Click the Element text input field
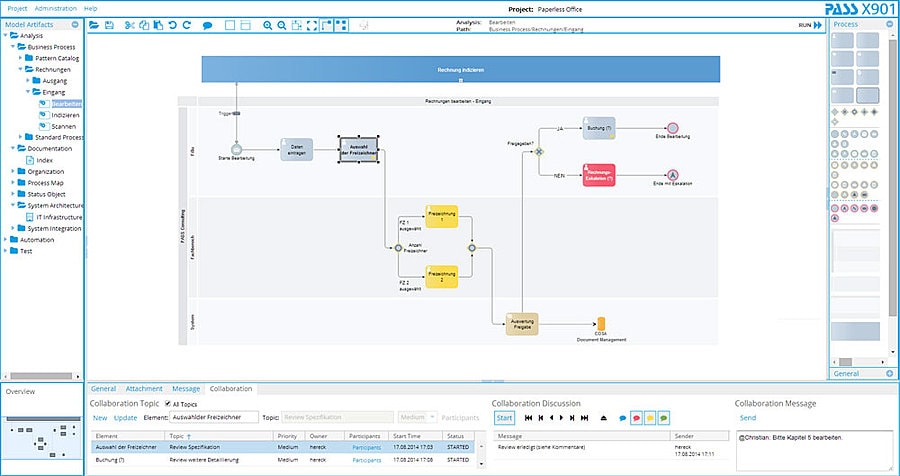The width and height of the screenshot is (900, 476). coord(214,417)
